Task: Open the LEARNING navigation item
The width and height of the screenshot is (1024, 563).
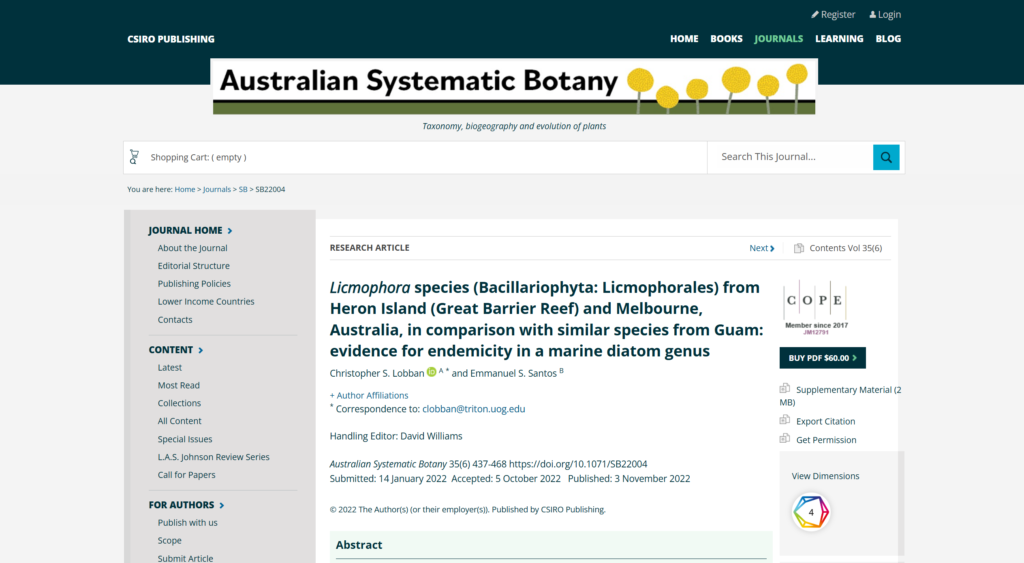Action: tap(839, 39)
